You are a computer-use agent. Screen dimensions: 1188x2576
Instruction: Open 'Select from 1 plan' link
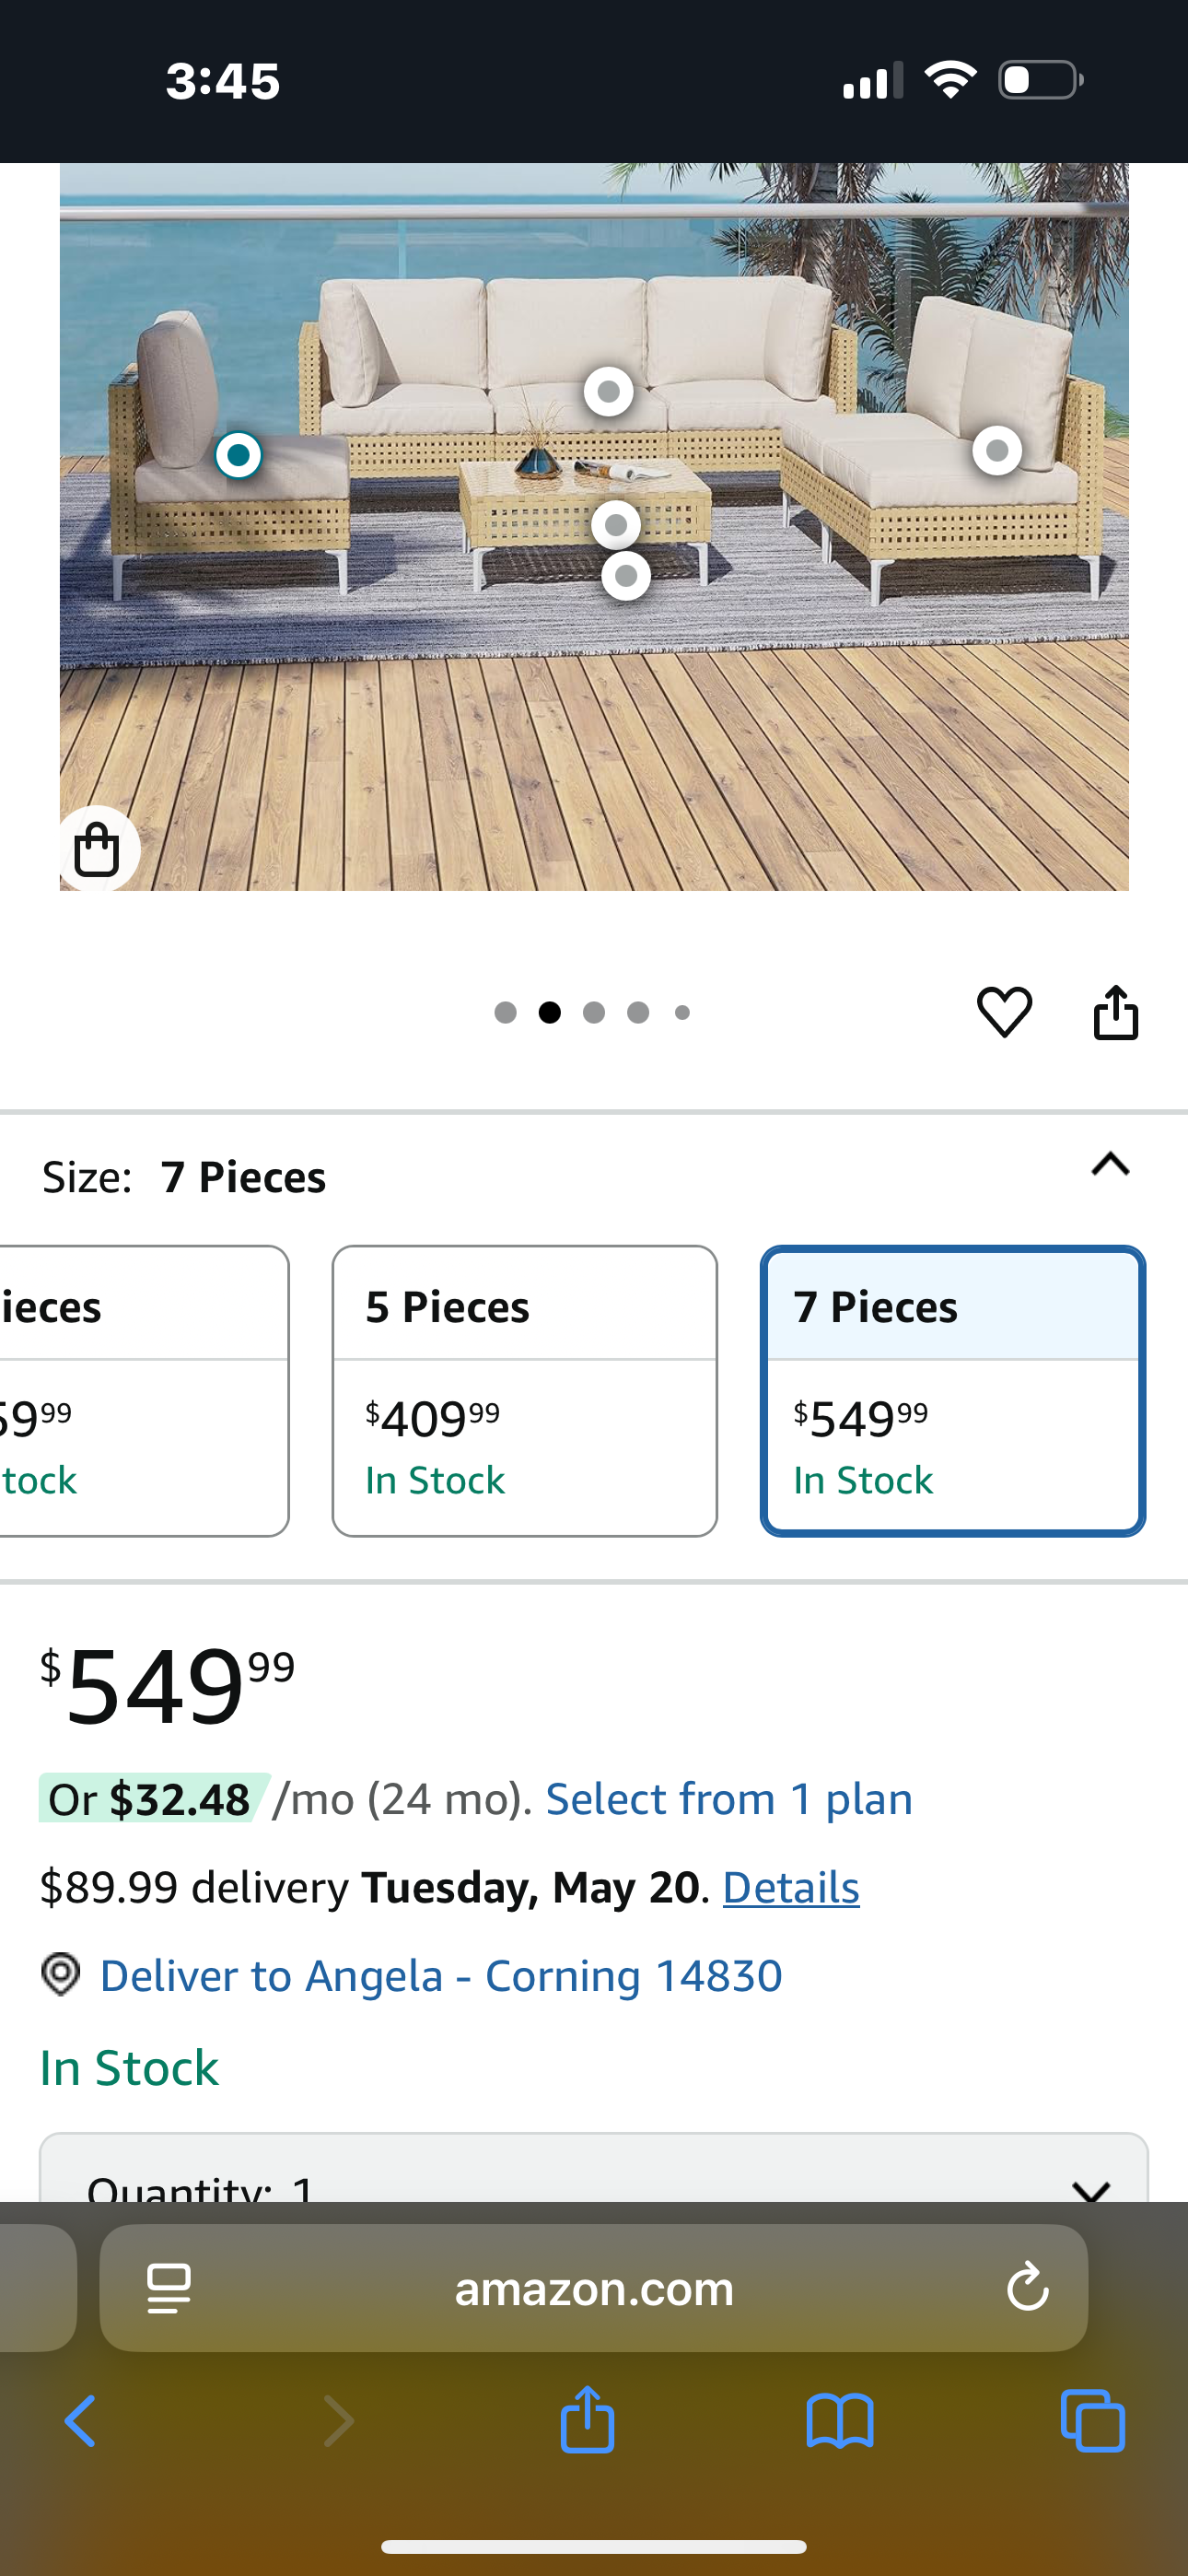tap(728, 1800)
